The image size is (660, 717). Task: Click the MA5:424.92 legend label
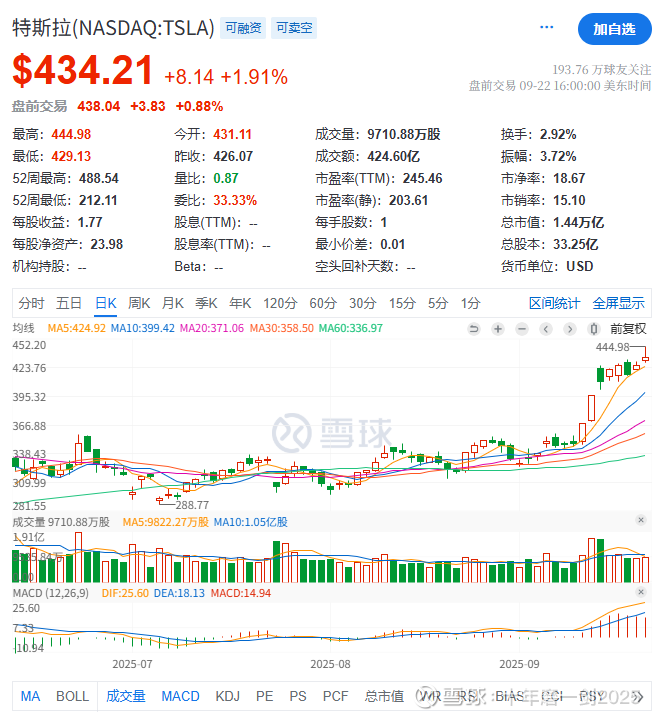(x=76, y=328)
